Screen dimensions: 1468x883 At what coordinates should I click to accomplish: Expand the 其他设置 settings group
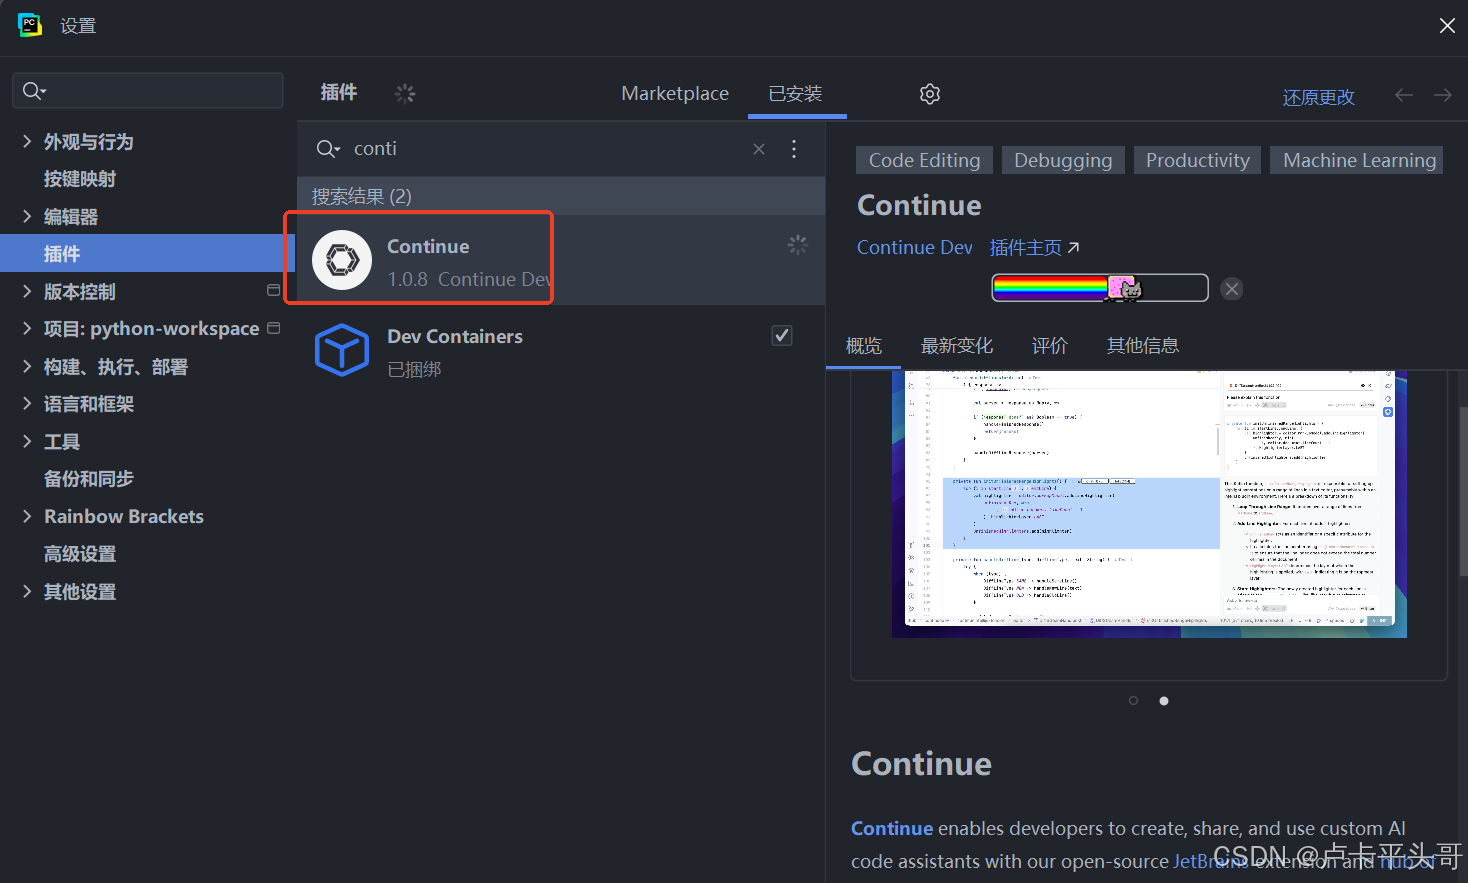coord(27,591)
